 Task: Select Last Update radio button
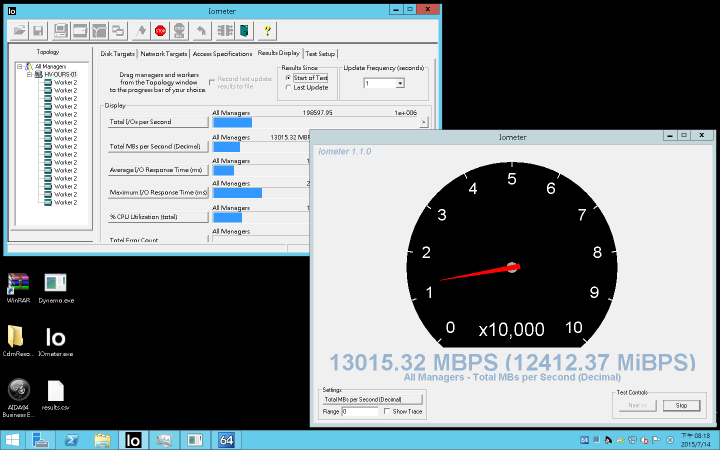pos(288,87)
